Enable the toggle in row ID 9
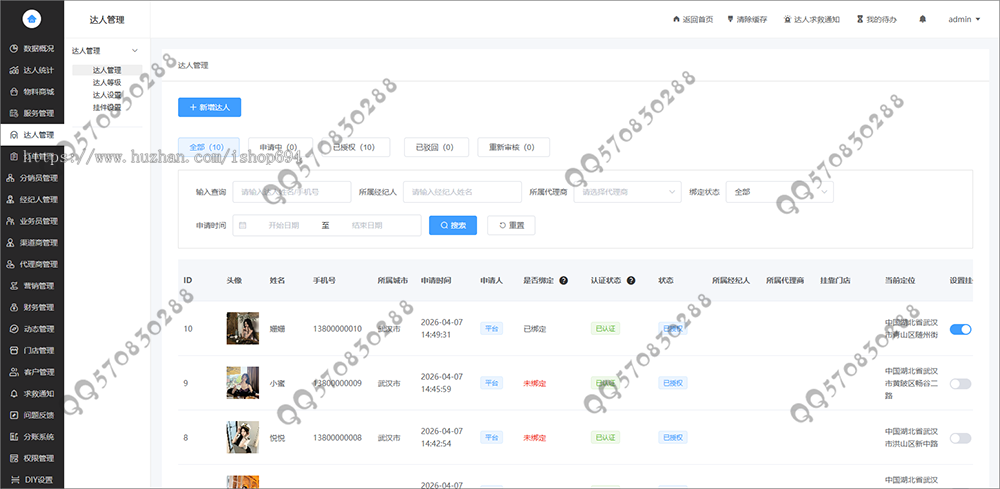 click(960, 384)
